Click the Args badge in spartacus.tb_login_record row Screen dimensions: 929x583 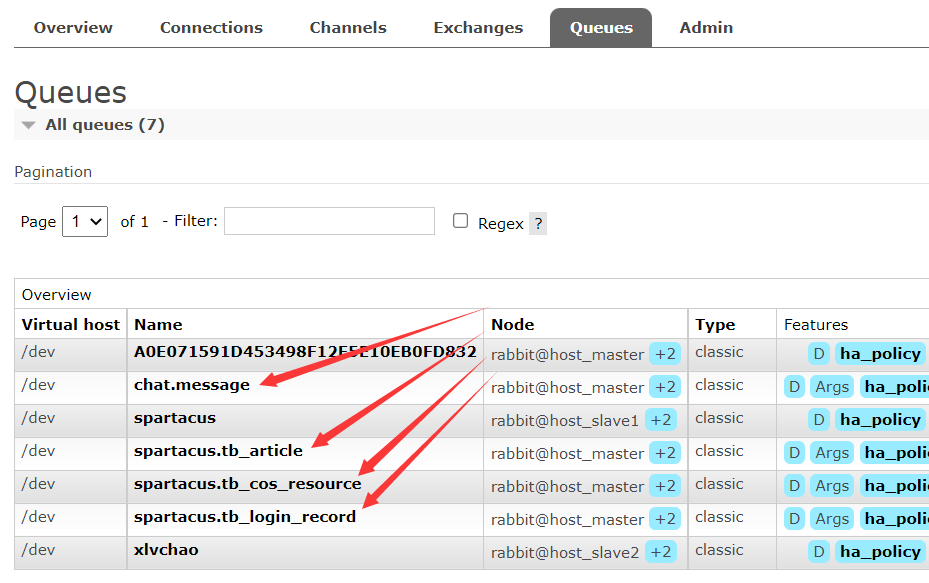coord(832,519)
